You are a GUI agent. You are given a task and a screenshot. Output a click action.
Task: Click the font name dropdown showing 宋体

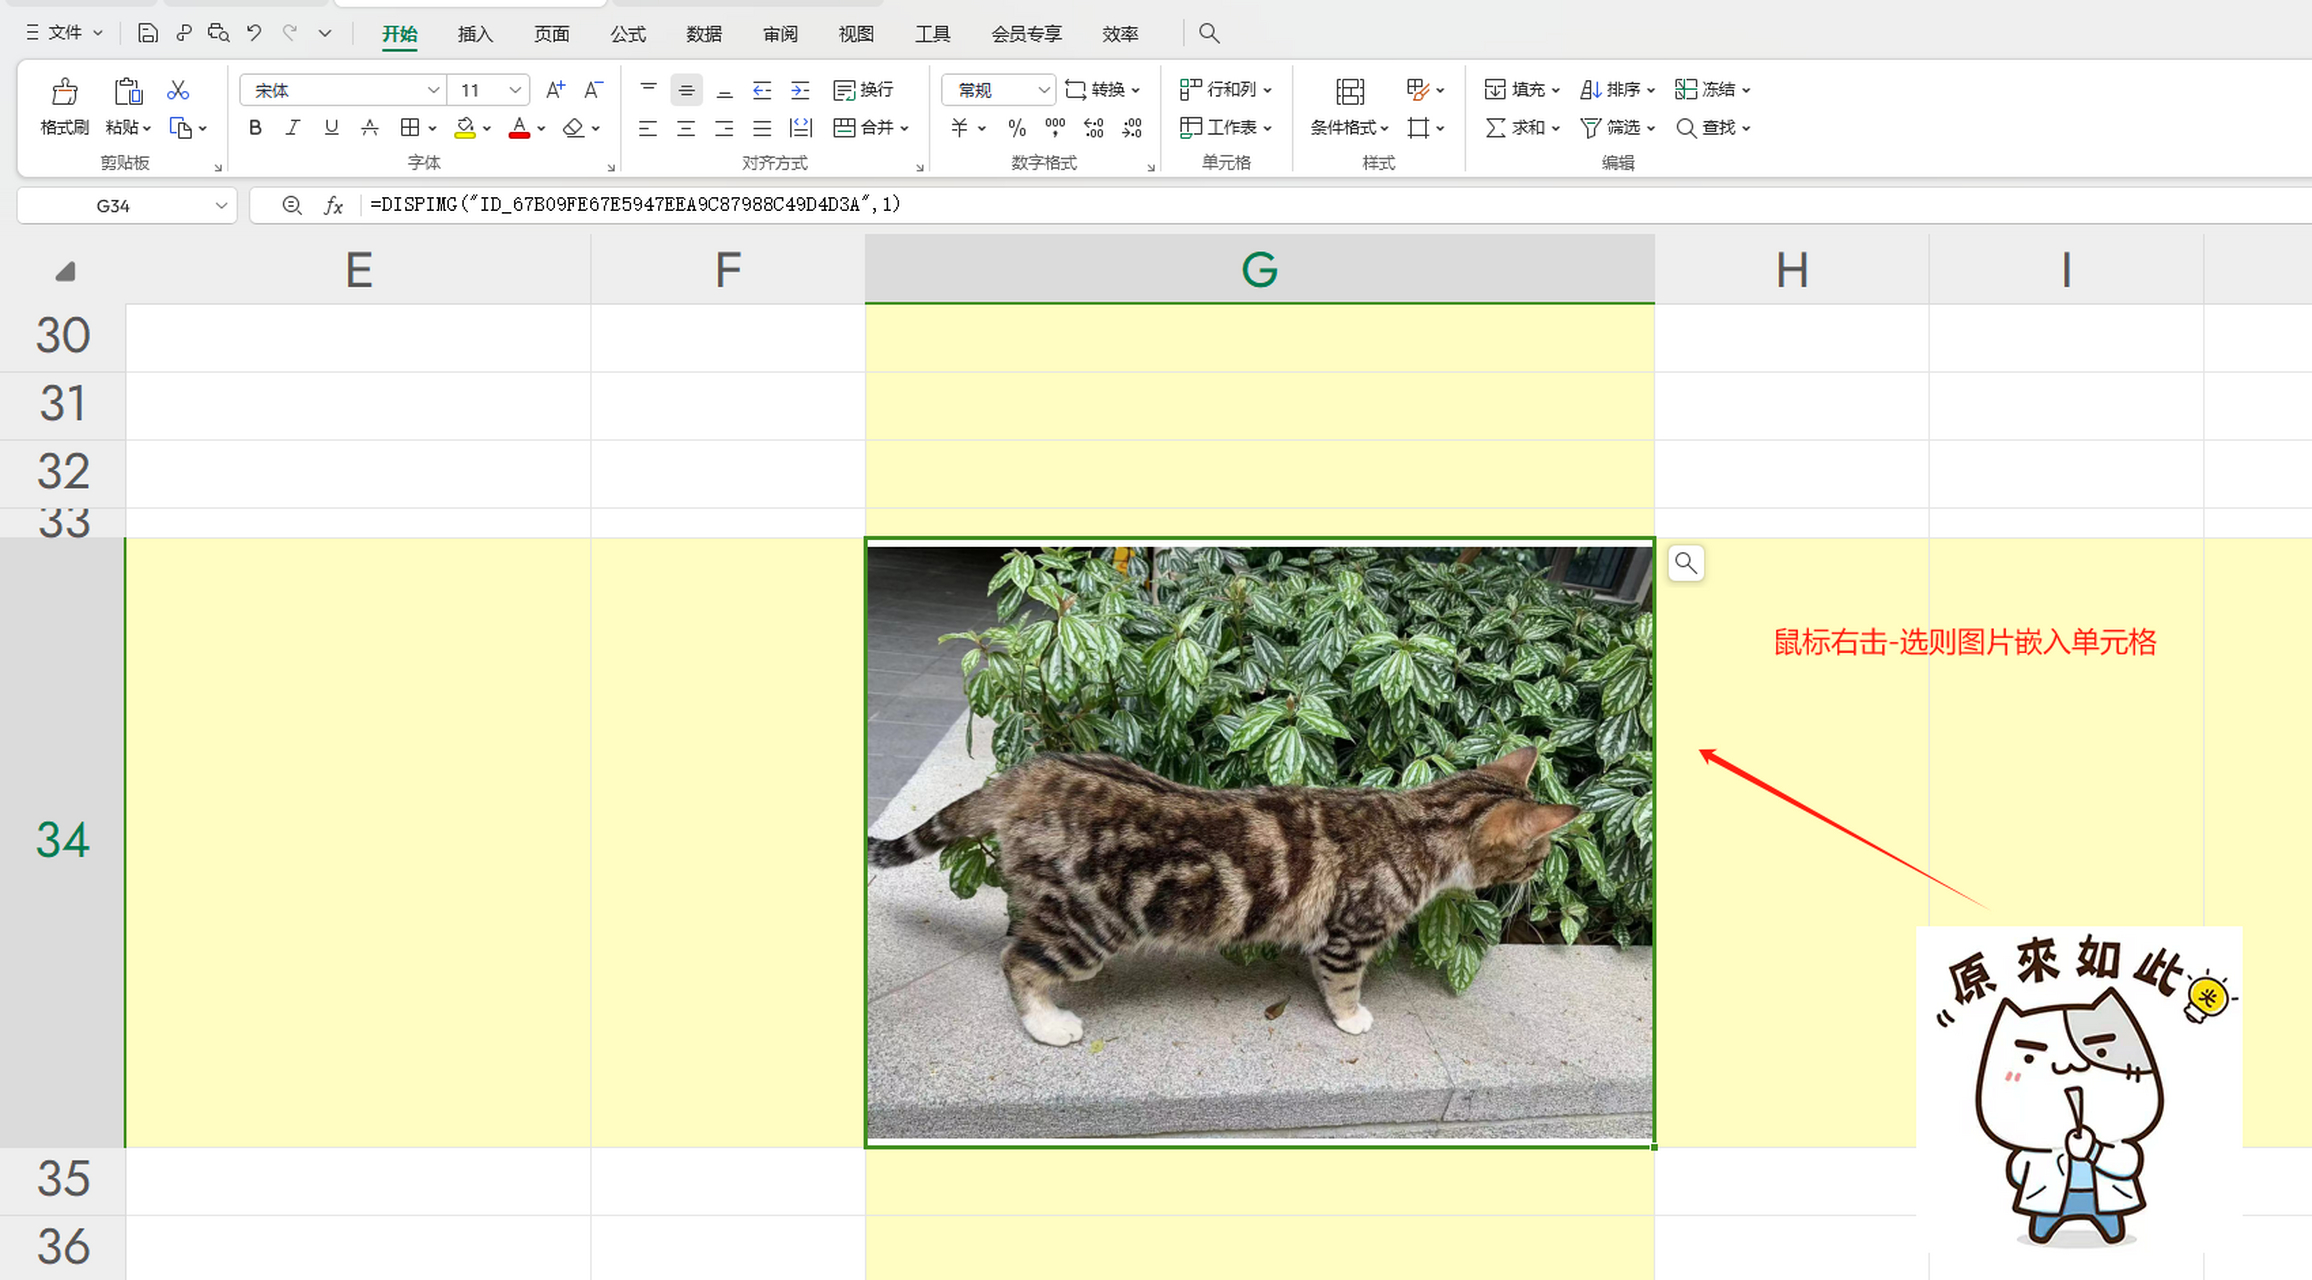click(x=339, y=90)
